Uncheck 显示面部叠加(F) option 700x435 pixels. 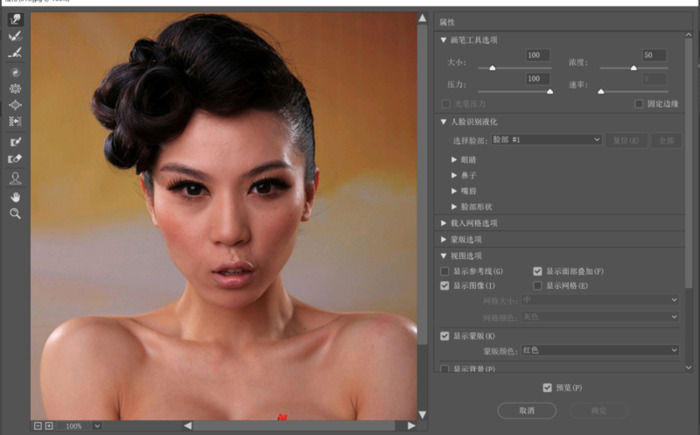coord(538,271)
